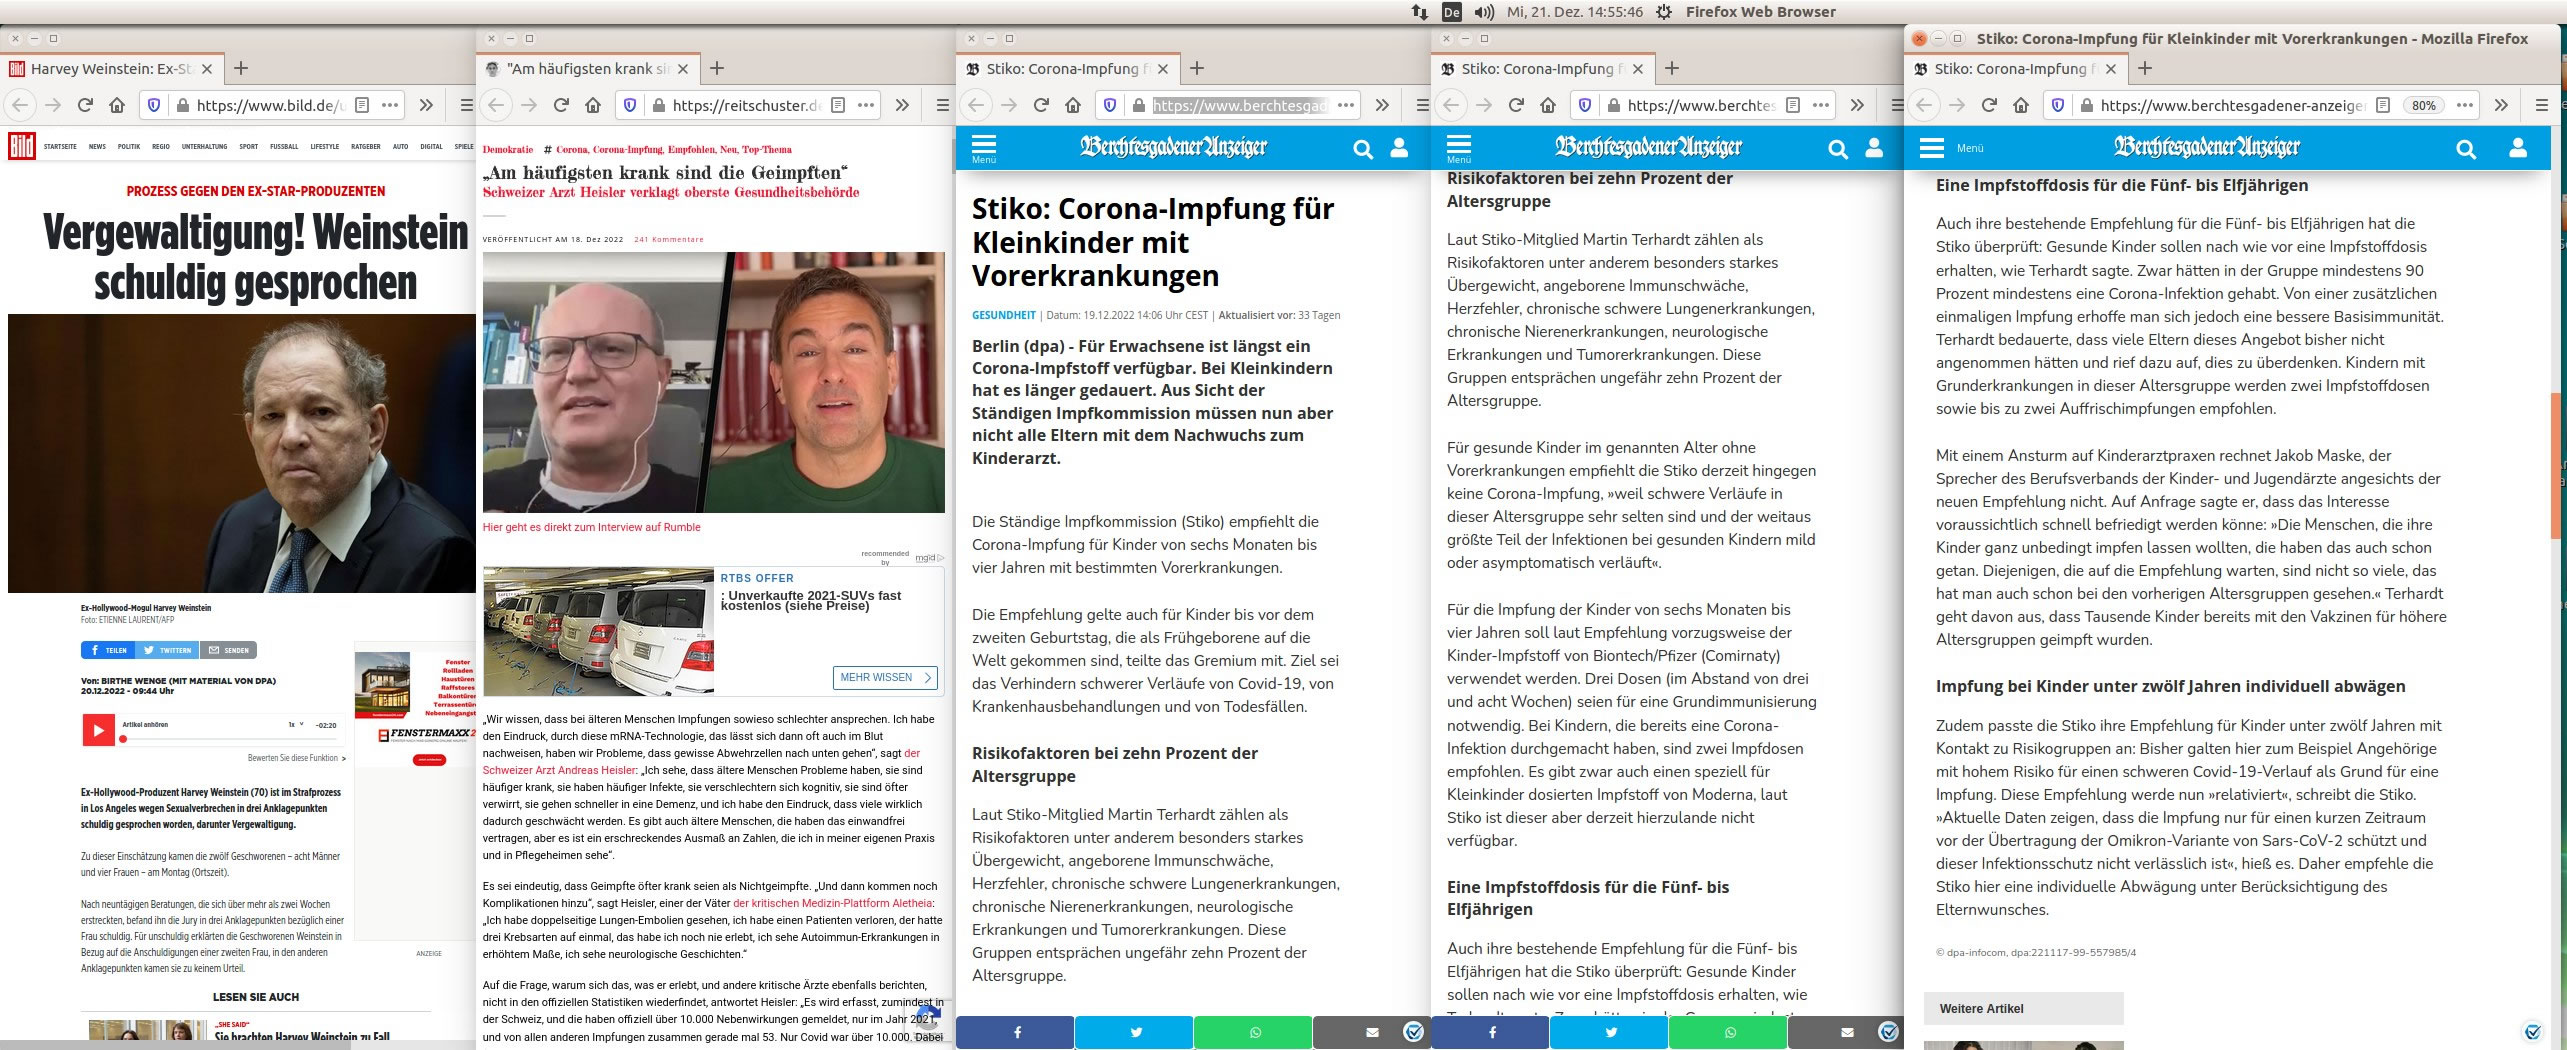This screenshot has height=1050, width=2567.
Task: Open tracking protection shield in Bild window
Action: (154, 105)
